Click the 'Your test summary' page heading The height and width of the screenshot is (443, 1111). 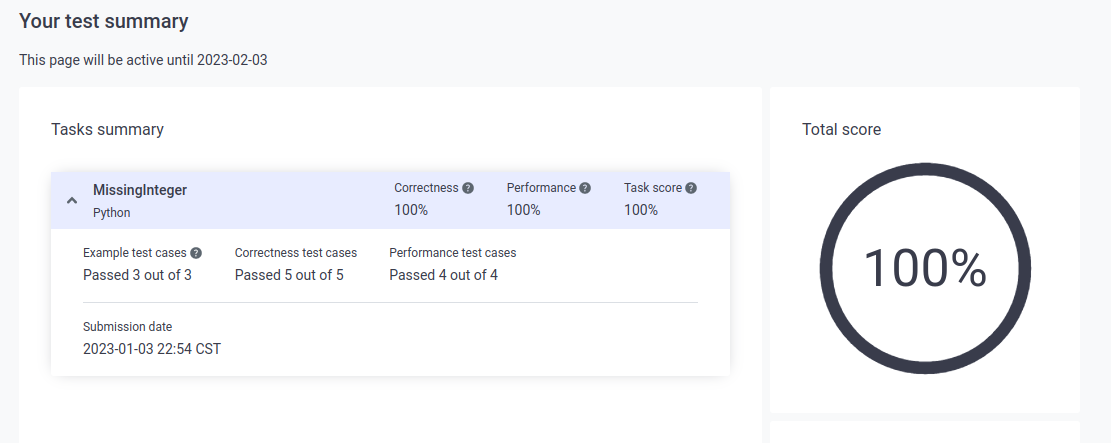click(x=103, y=21)
